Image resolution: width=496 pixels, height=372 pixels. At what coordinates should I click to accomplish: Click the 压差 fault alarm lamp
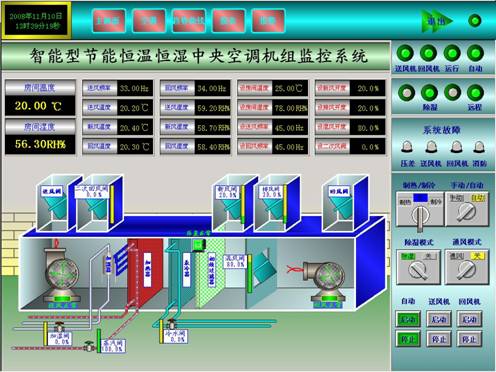(x=407, y=147)
